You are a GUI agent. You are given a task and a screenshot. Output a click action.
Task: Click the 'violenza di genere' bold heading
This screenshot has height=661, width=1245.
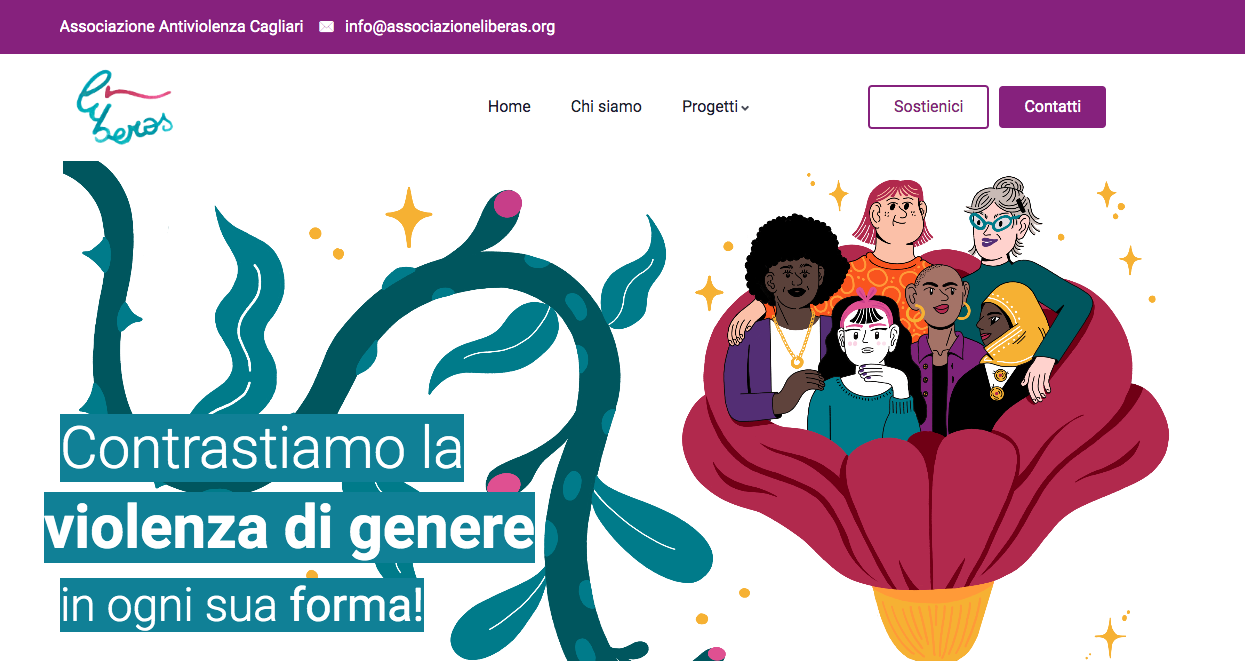pos(289,527)
